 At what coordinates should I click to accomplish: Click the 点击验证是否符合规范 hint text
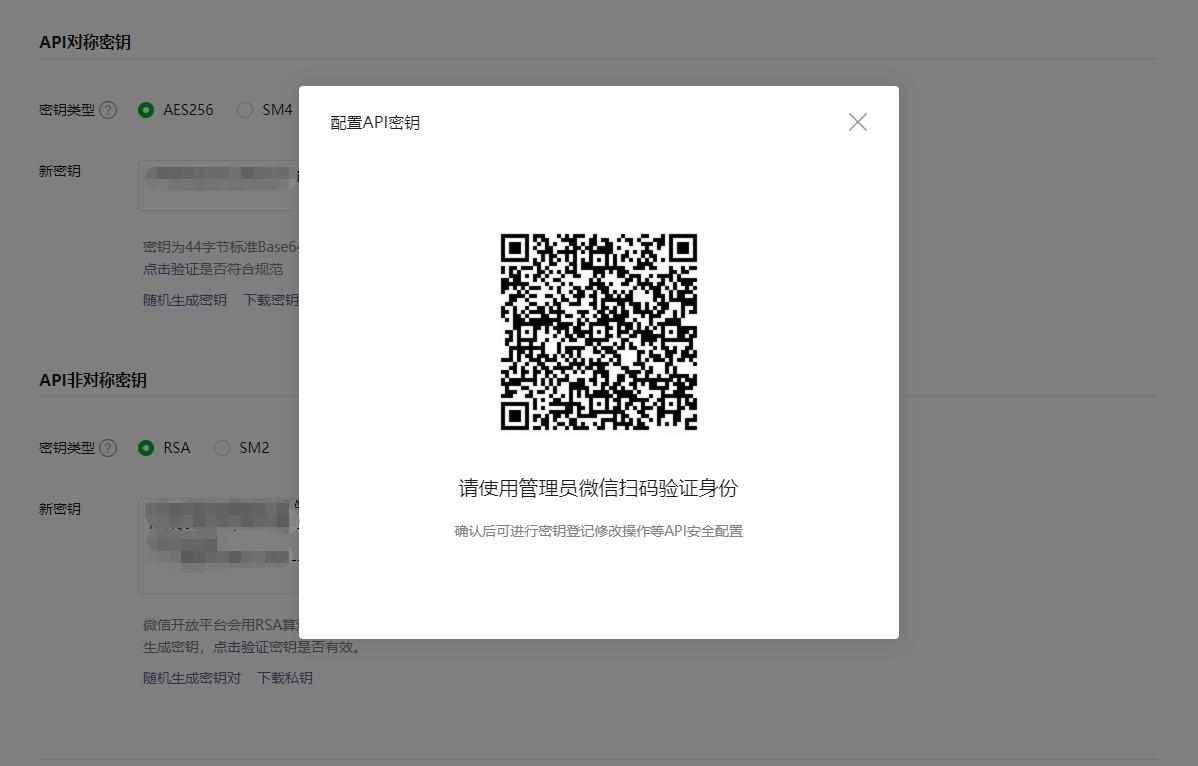(213, 269)
